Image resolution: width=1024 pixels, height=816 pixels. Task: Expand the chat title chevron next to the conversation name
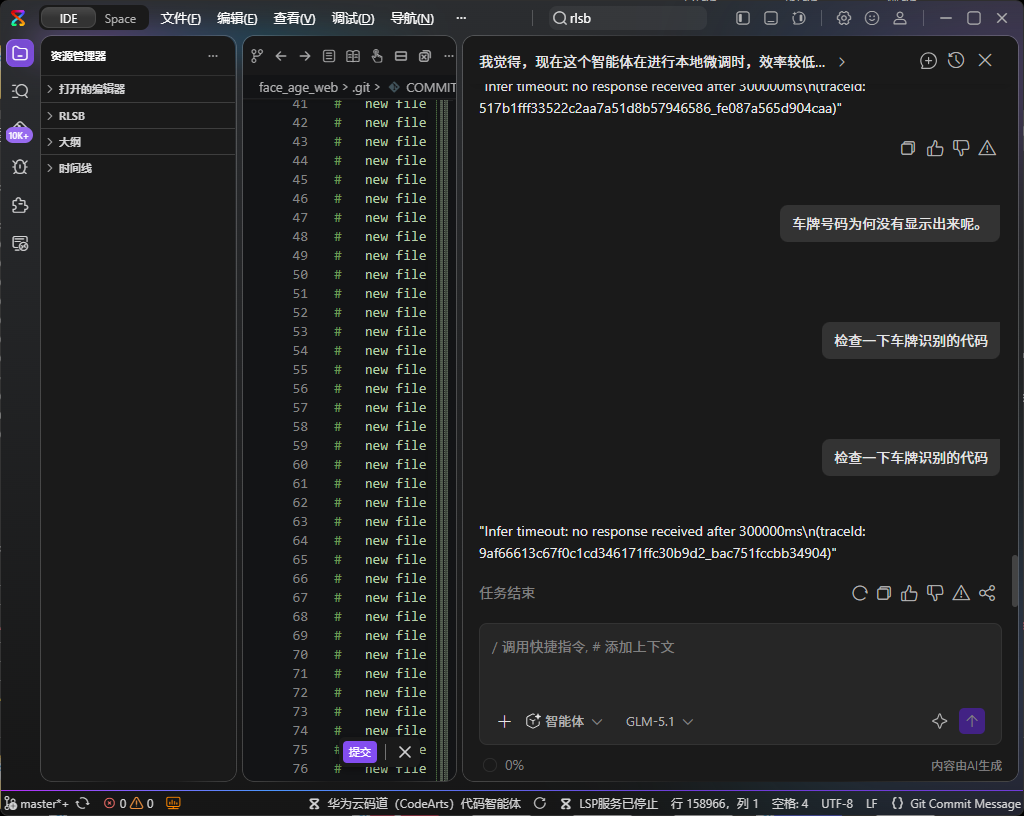(x=842, y=62)
